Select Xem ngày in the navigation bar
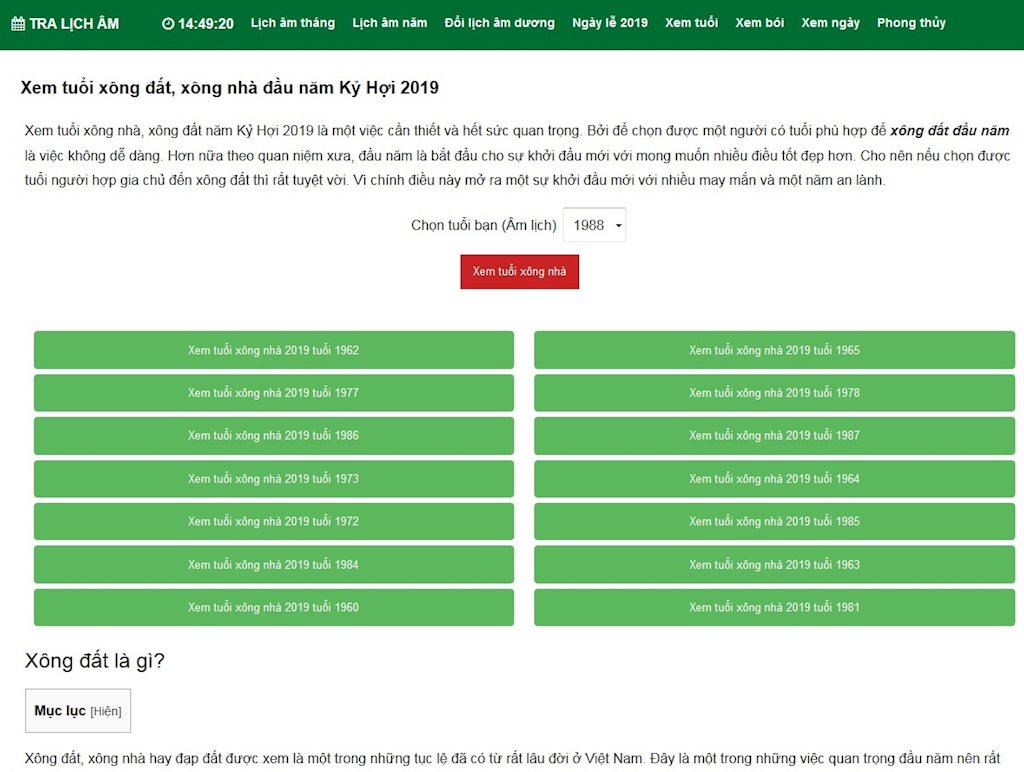Image resolution: width=1024 pixels, height=772 pixels. coord(830,22)
